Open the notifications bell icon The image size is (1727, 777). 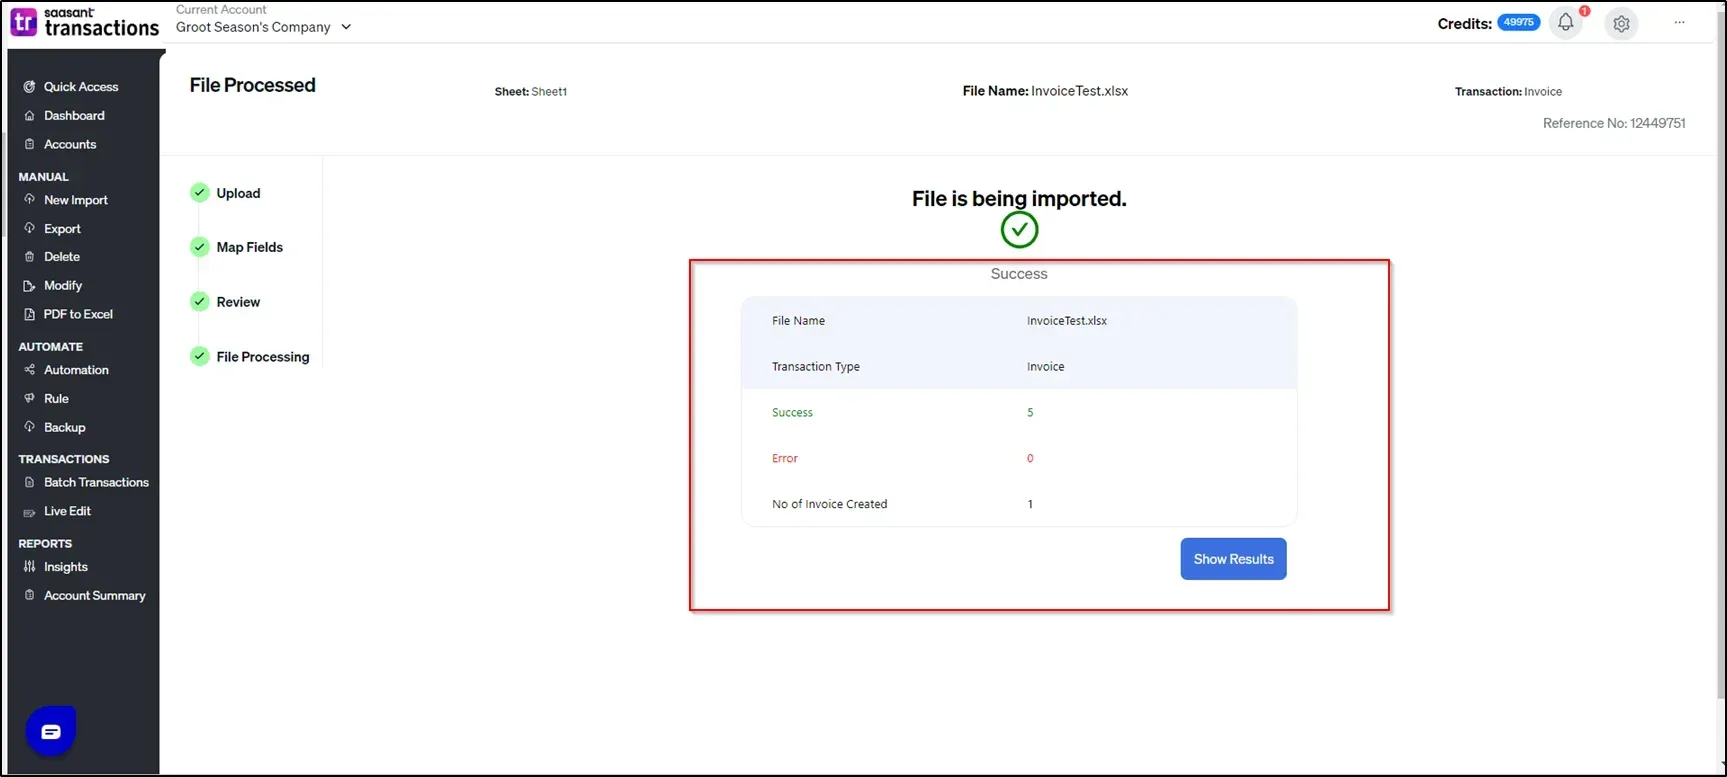1566,23
